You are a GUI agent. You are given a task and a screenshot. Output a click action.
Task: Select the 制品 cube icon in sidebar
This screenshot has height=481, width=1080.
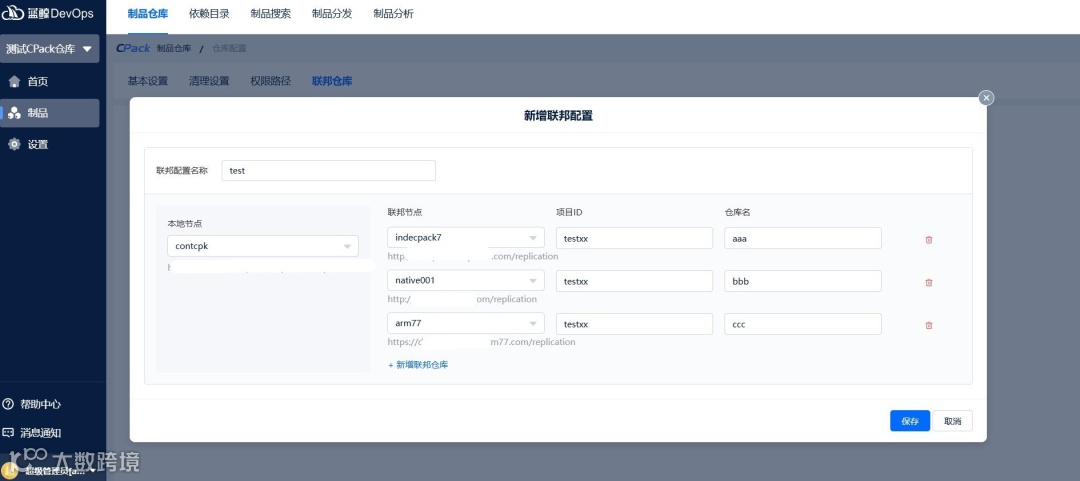[x=14, y=114]
